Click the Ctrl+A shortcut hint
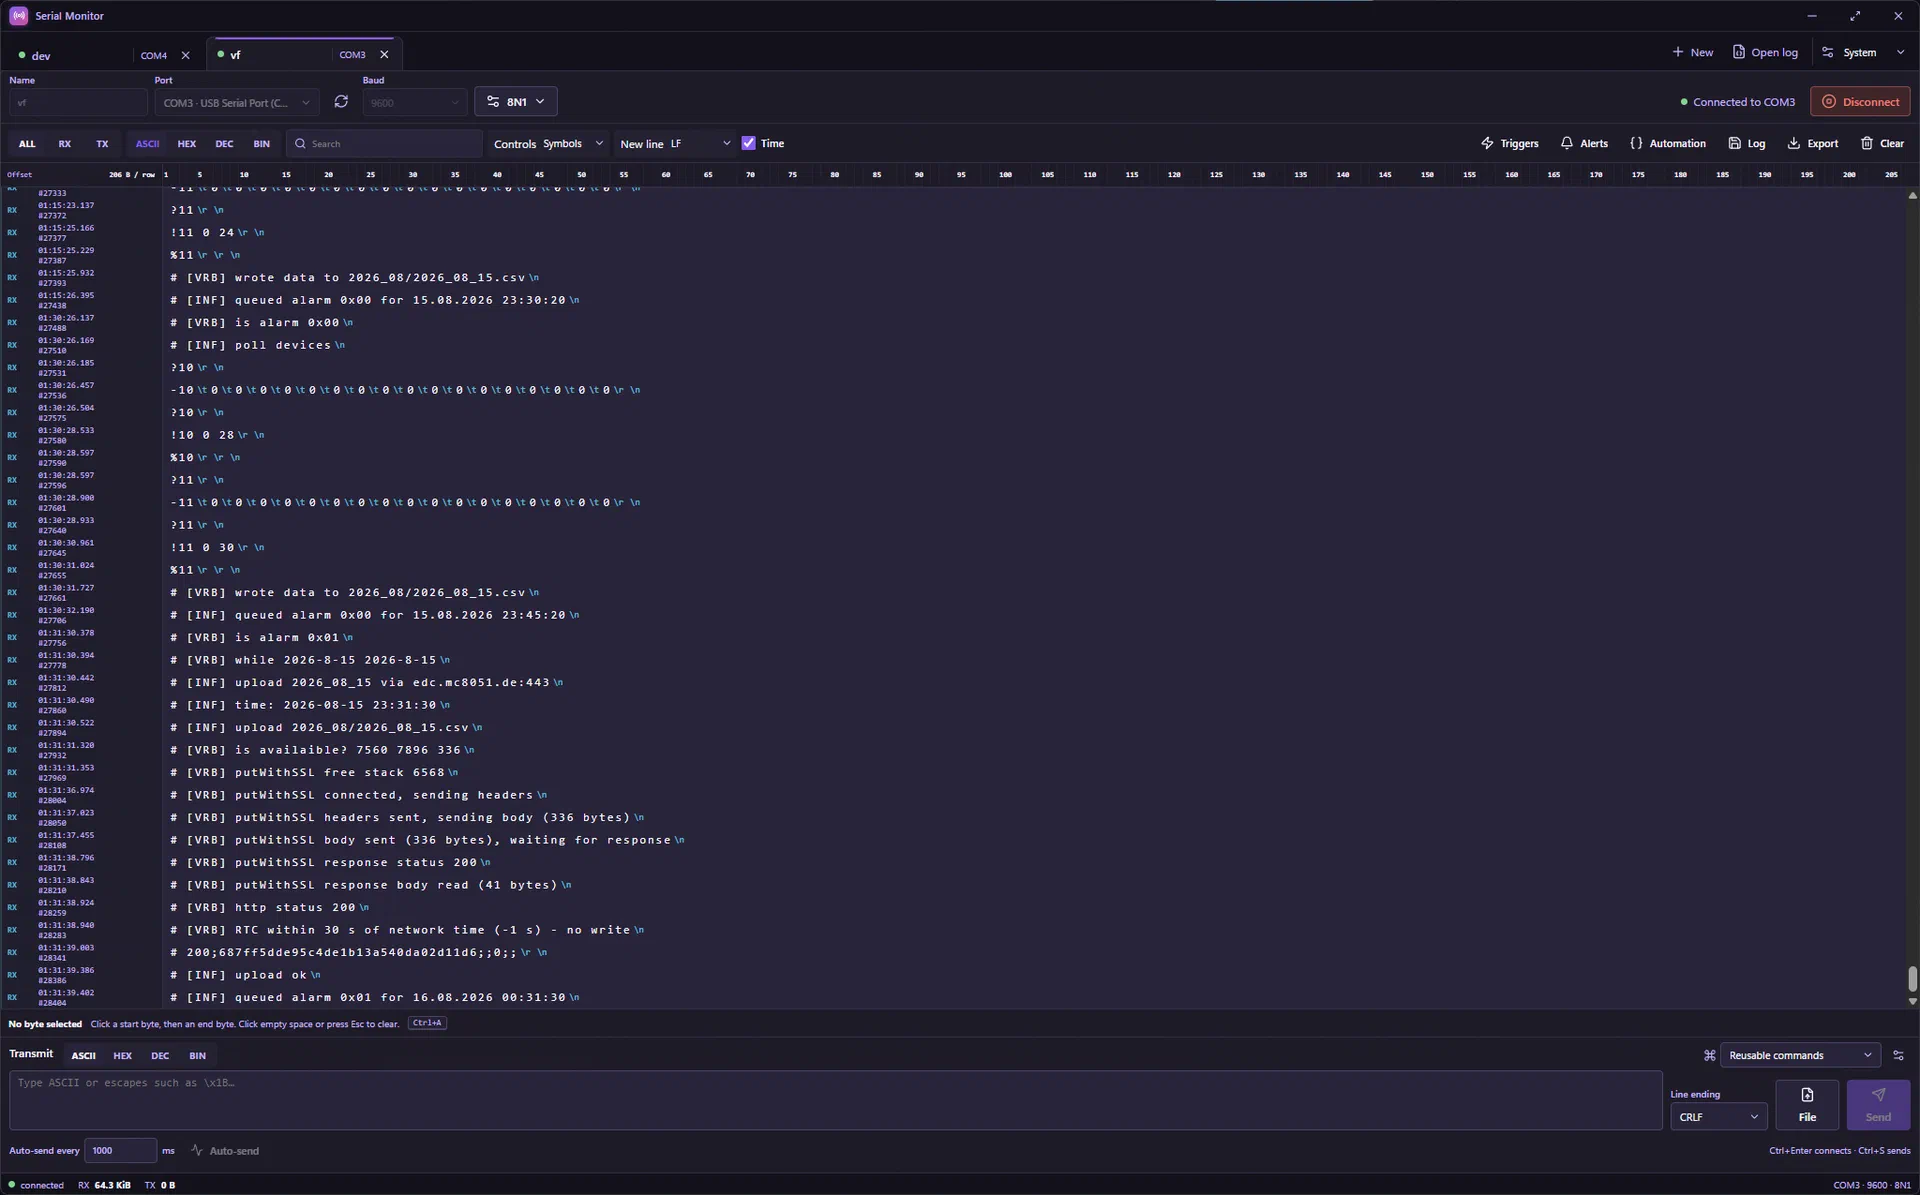Image resolution: width=1920 pixels, height=1195 pixels. [427, 1023]
